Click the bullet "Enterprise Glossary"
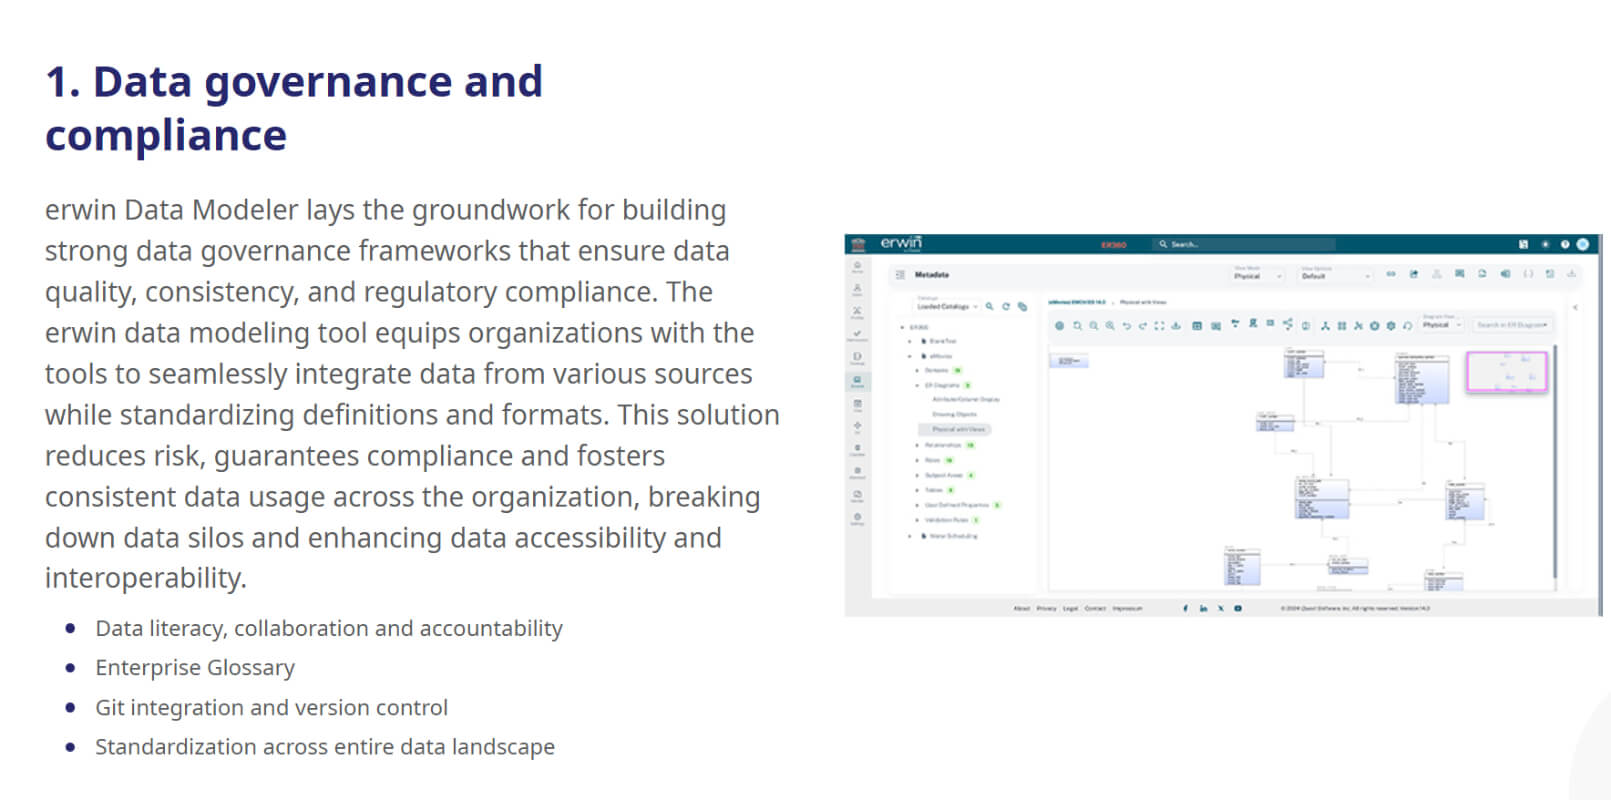This screenshot has width=1611, height=800. tap(195, 667)
